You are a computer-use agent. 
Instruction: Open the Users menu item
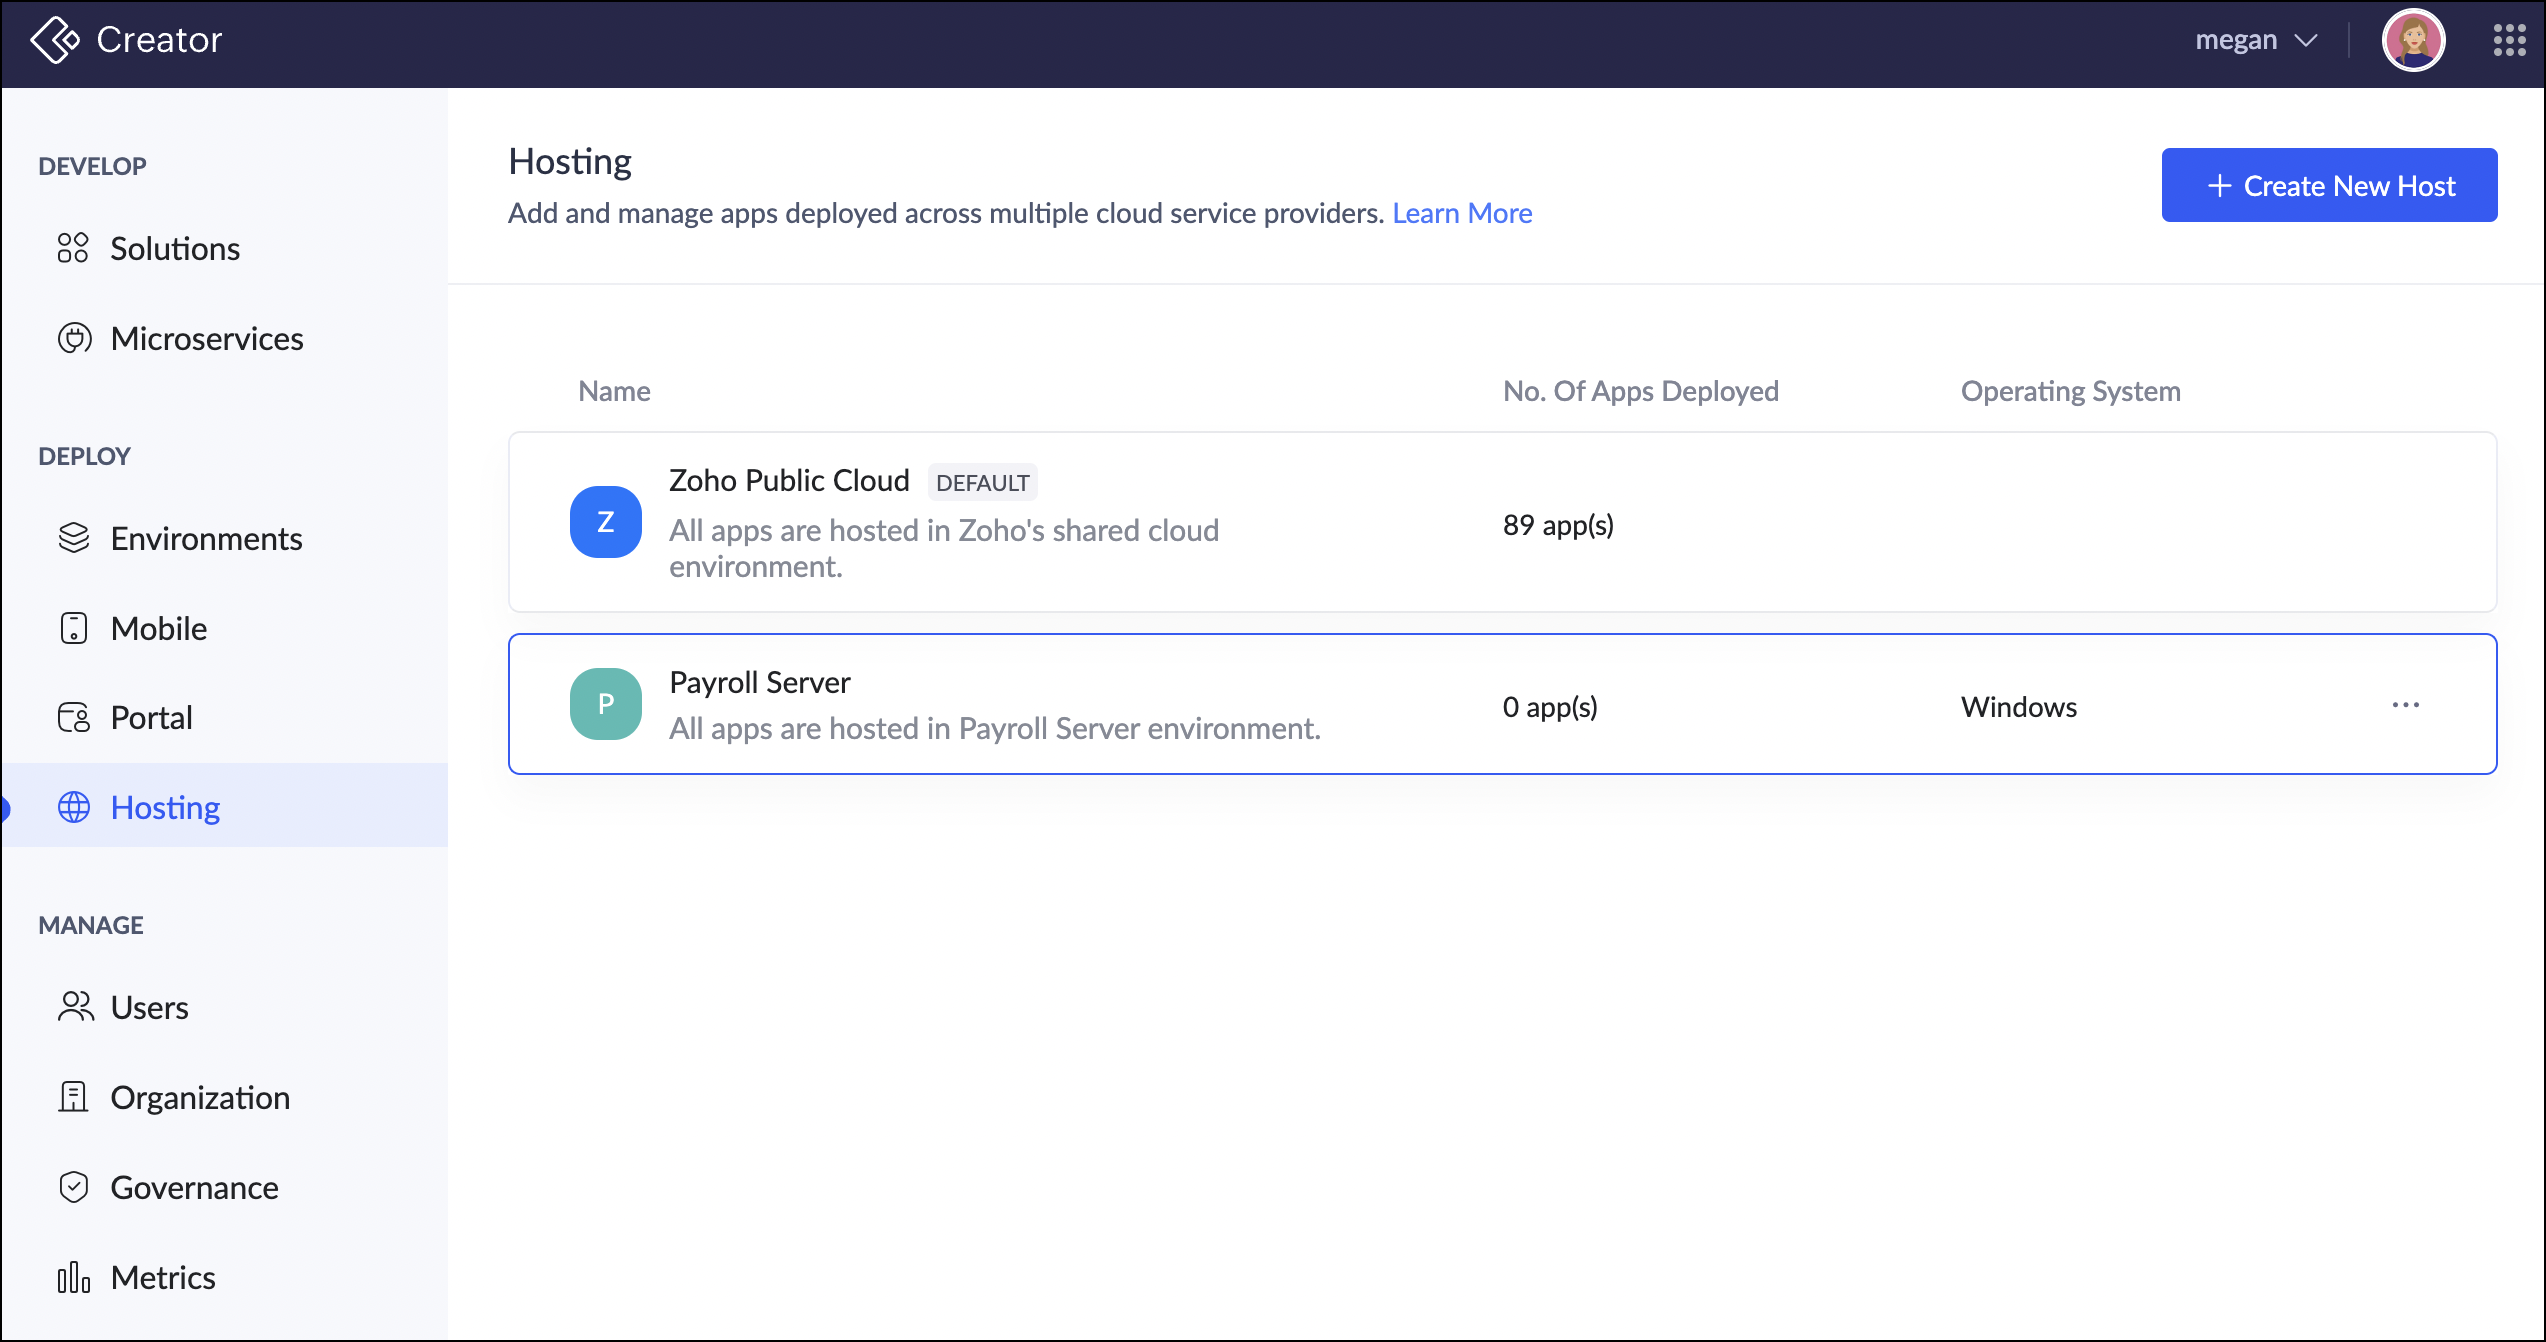[x=149, y=1007]
